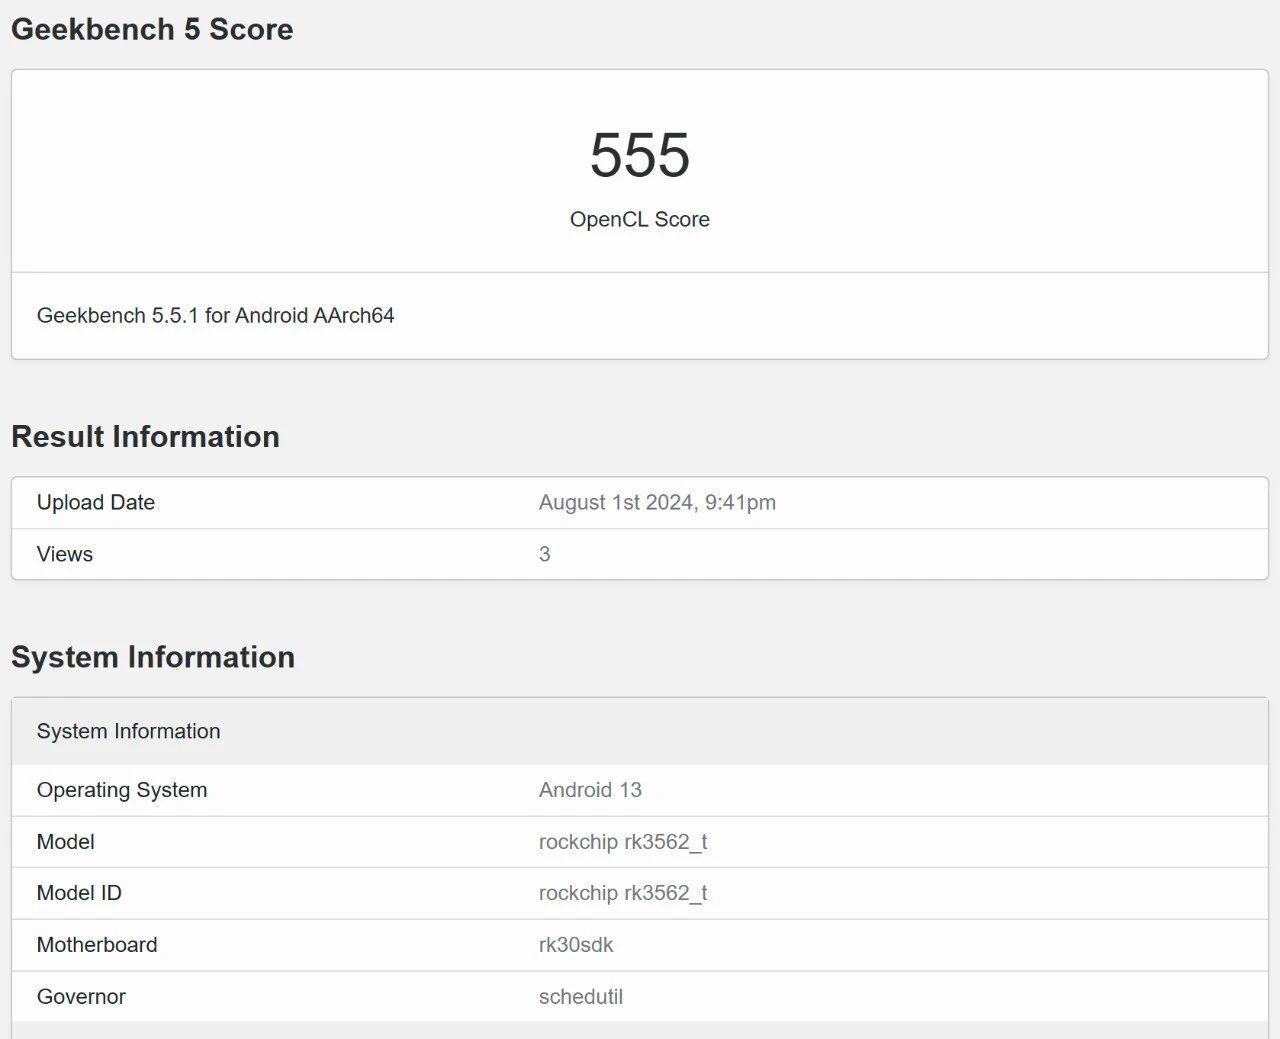Click the OpenCL Score label
The width and height of the screenshot is (1280, 1039).
click(x=640, y=220)
